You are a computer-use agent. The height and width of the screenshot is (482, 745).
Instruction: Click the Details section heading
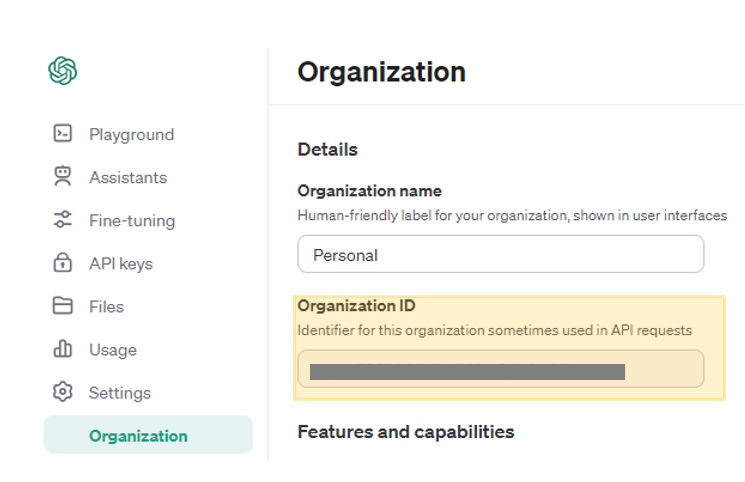pos(327,150)
